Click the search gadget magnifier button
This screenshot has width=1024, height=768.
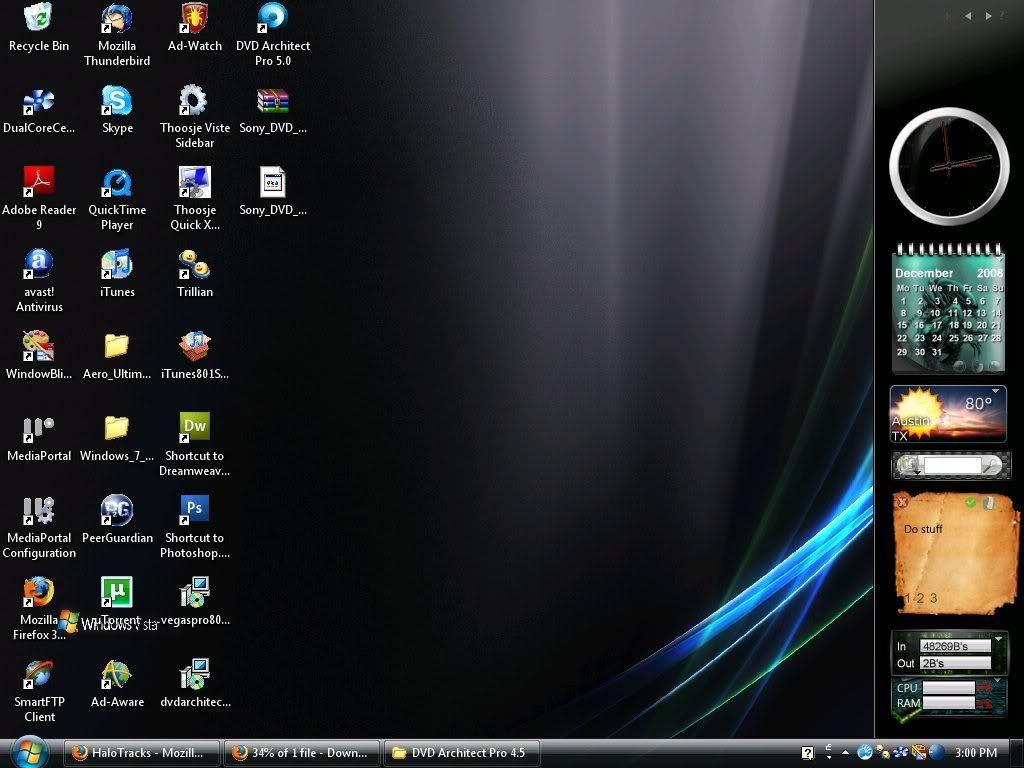tap(993, 465)
